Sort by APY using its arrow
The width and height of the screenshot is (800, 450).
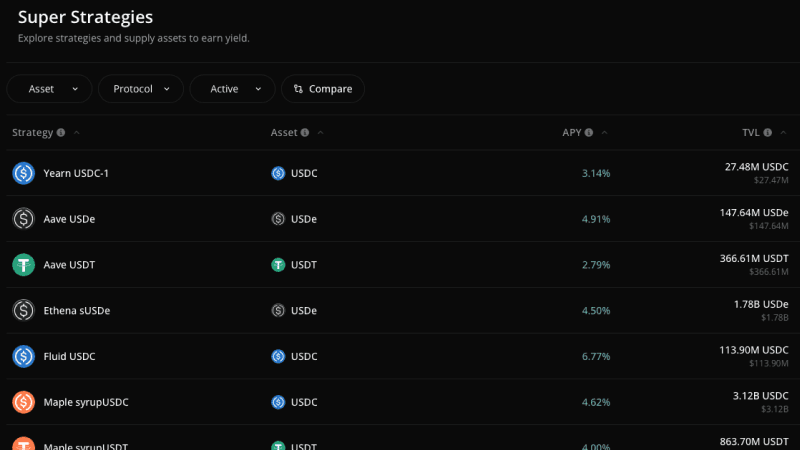[604, 133]
